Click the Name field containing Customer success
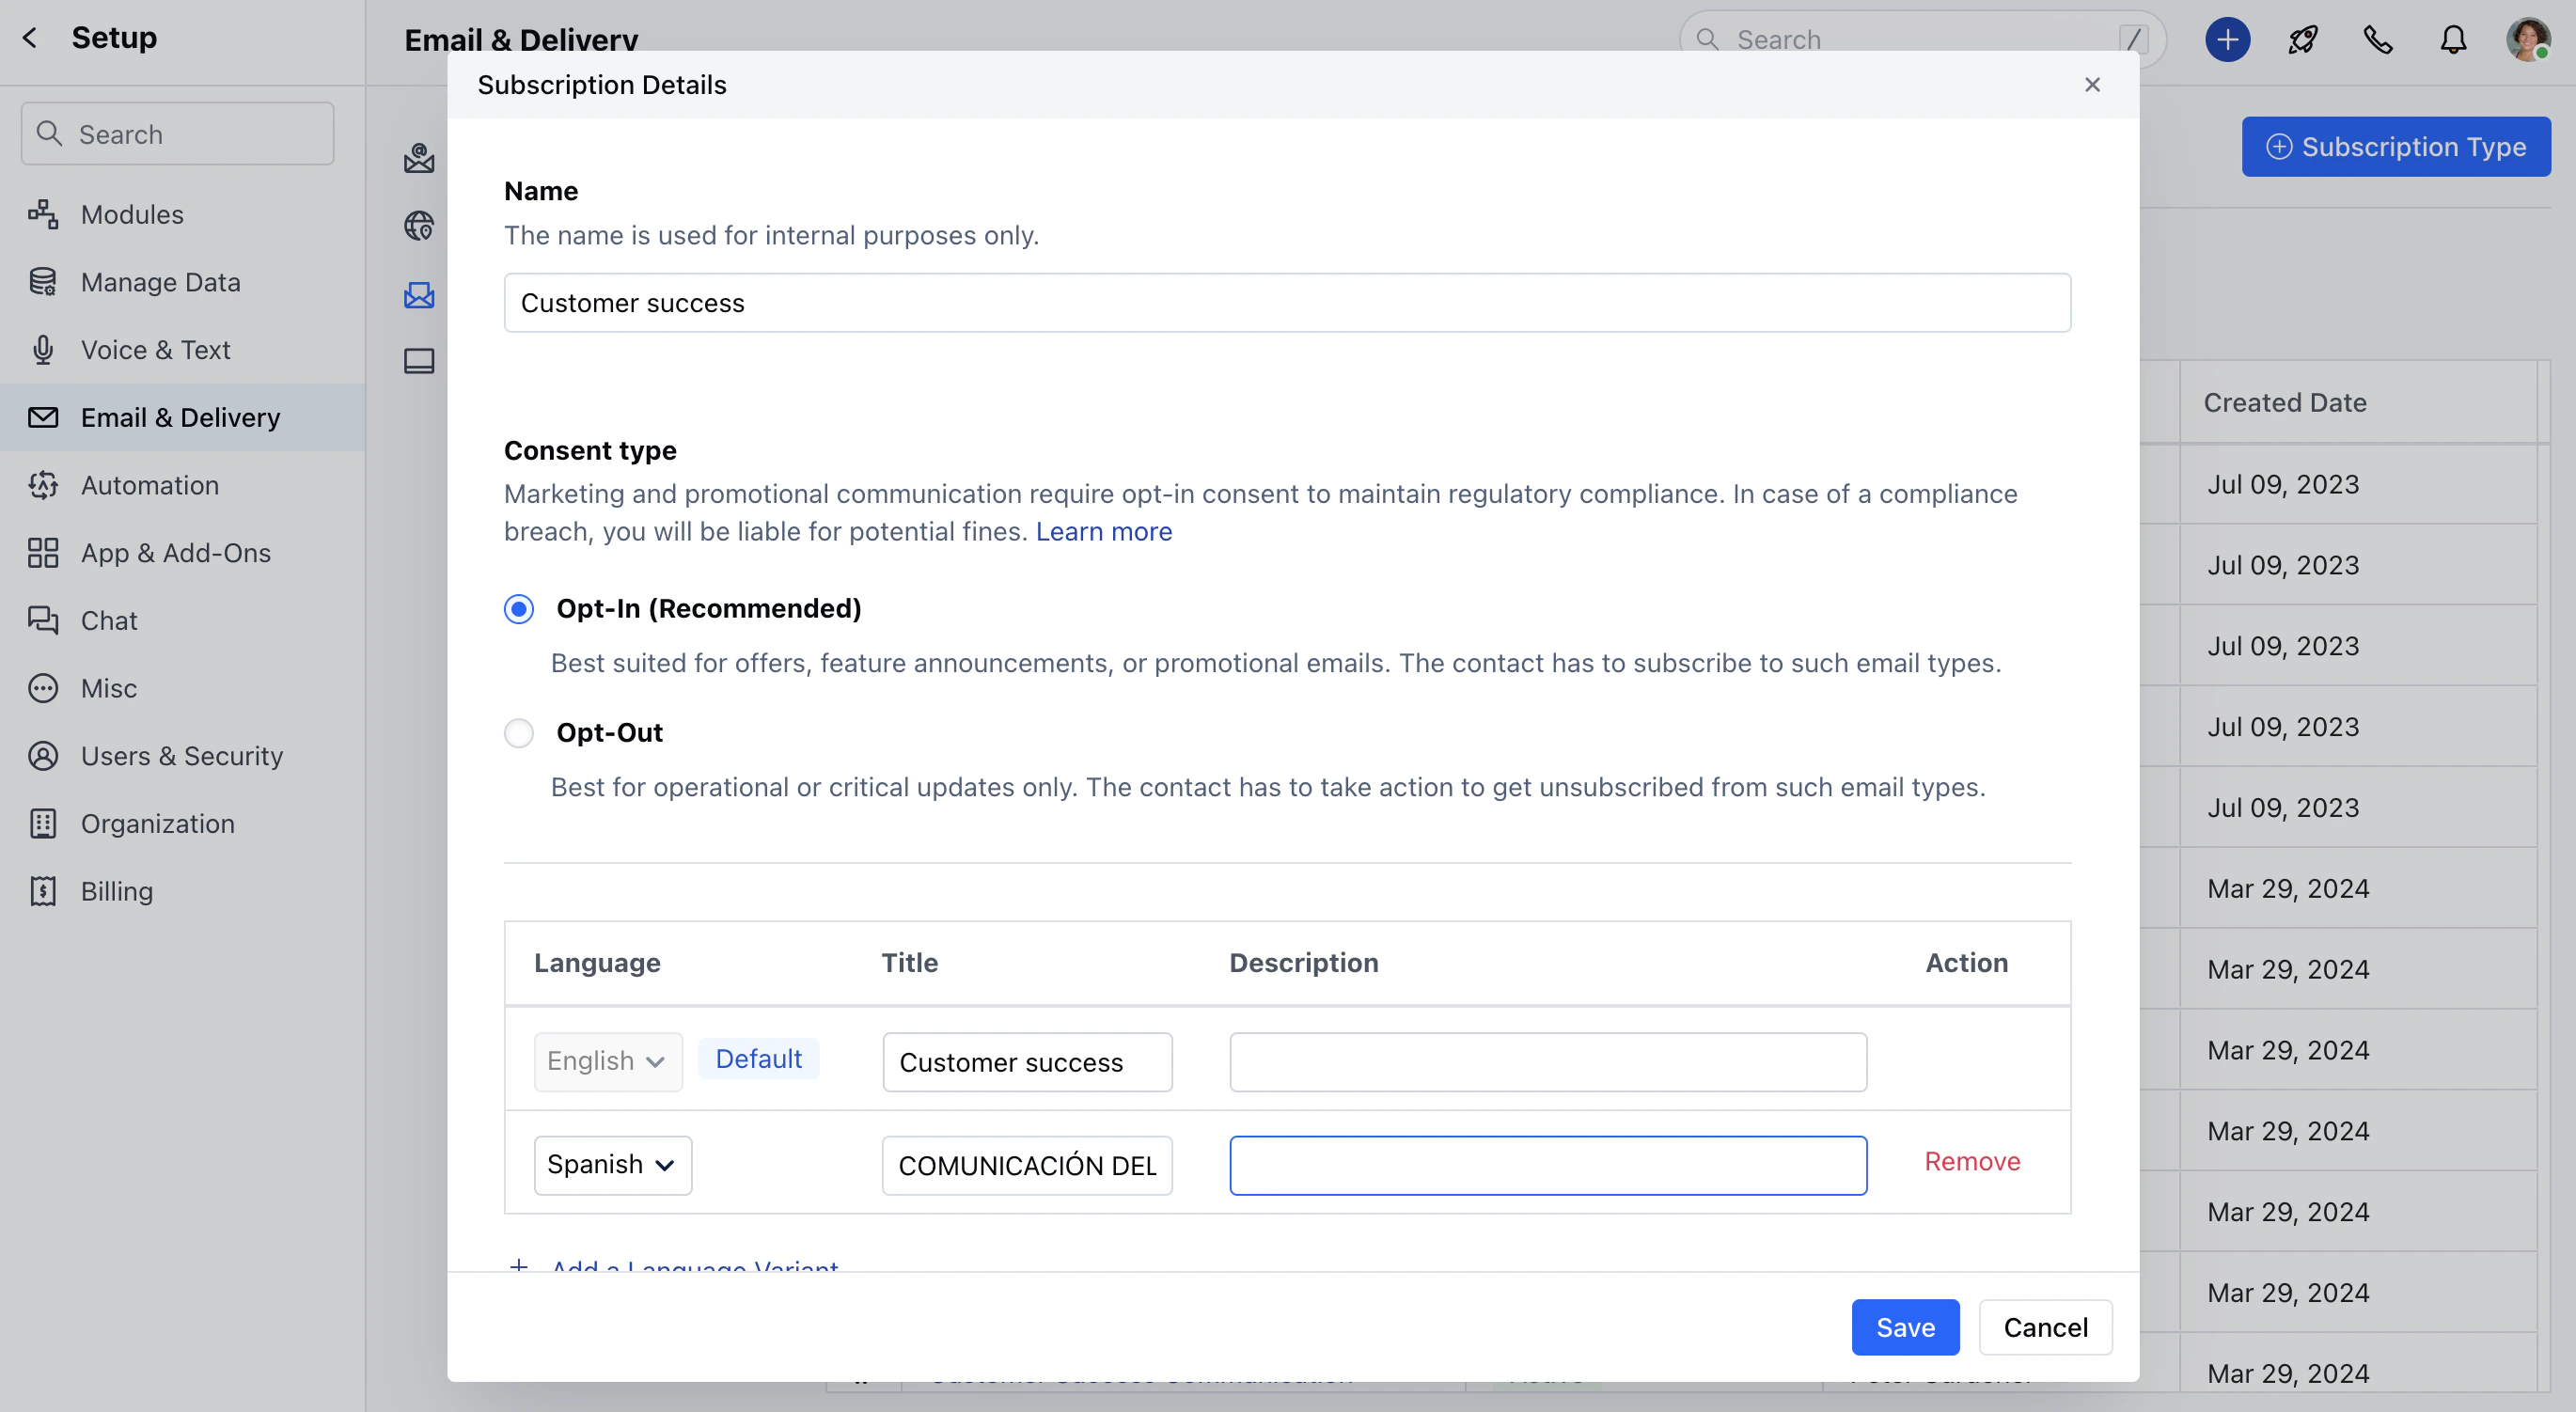 (1287, 303)
